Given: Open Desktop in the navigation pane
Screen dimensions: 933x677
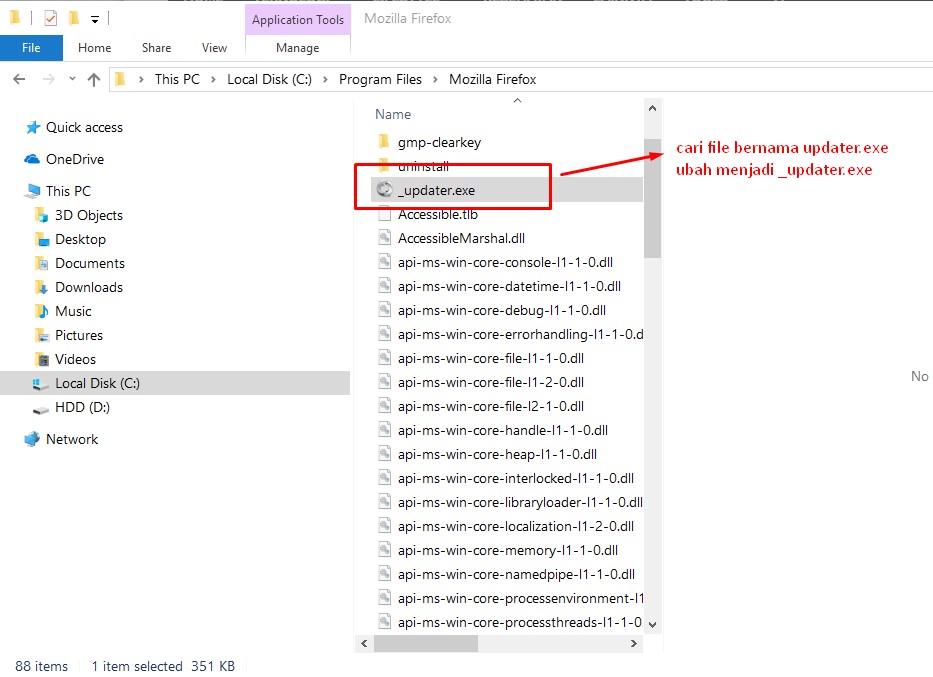Looking at the screenshot, I should click(x=80, y=239).
